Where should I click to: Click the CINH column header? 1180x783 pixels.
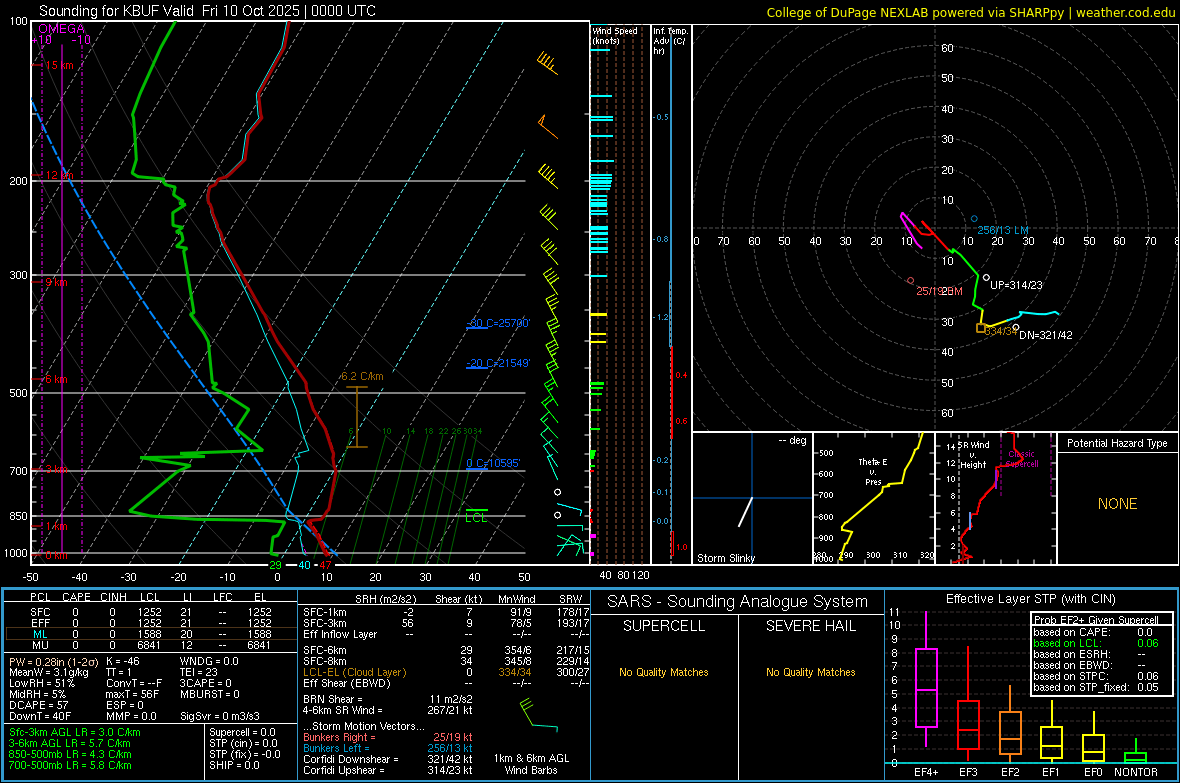pos(114,597)
